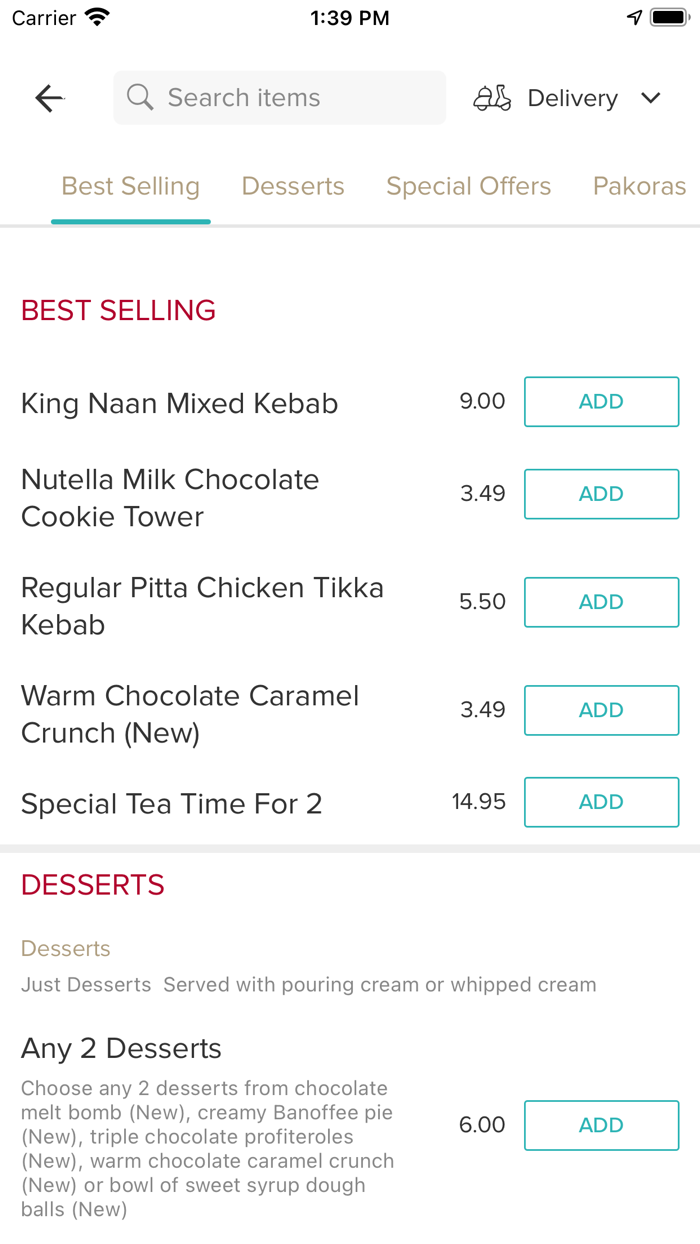700x1244 pixels.
Task: Tap the location arrow in status bar
Action: tap(634, 18)
